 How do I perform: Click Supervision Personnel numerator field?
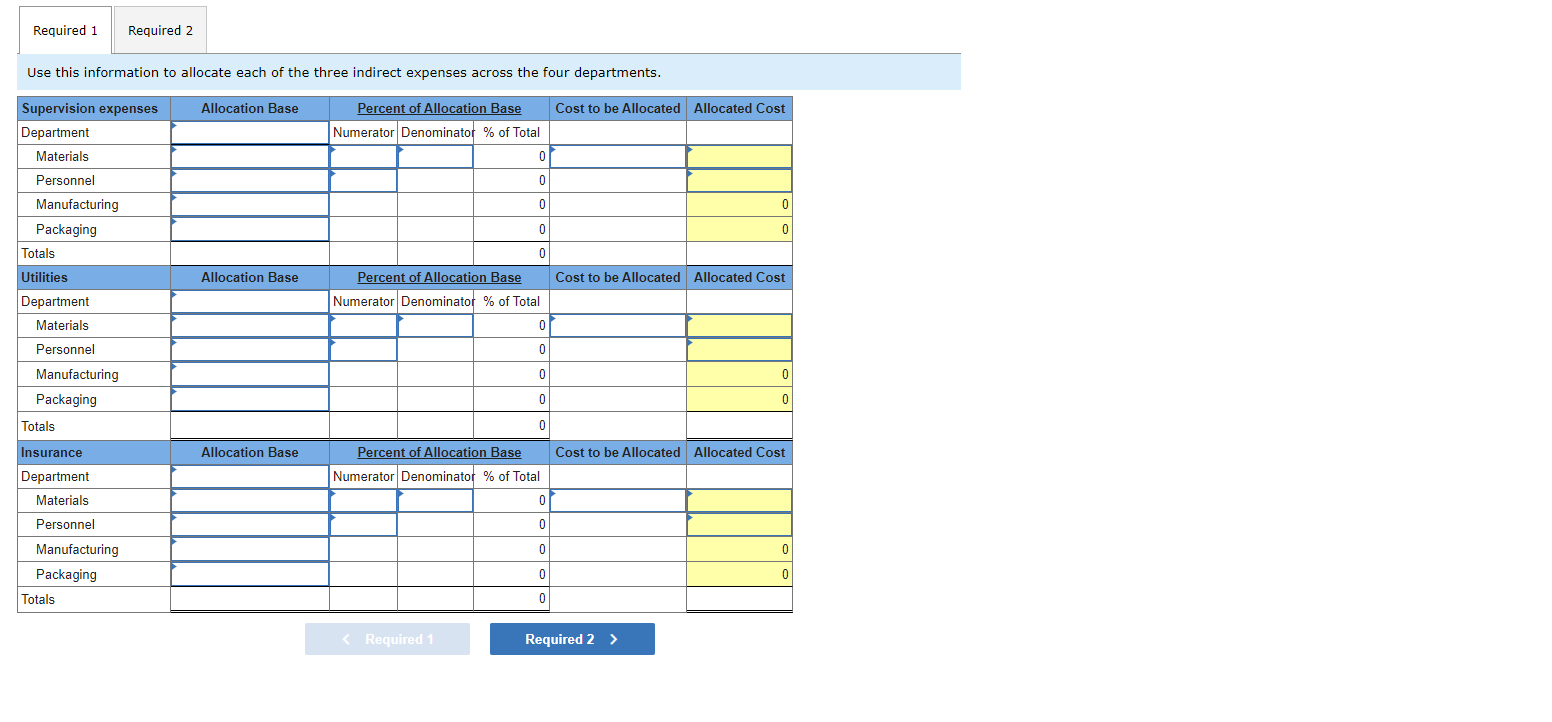click(x=363, y=180)
